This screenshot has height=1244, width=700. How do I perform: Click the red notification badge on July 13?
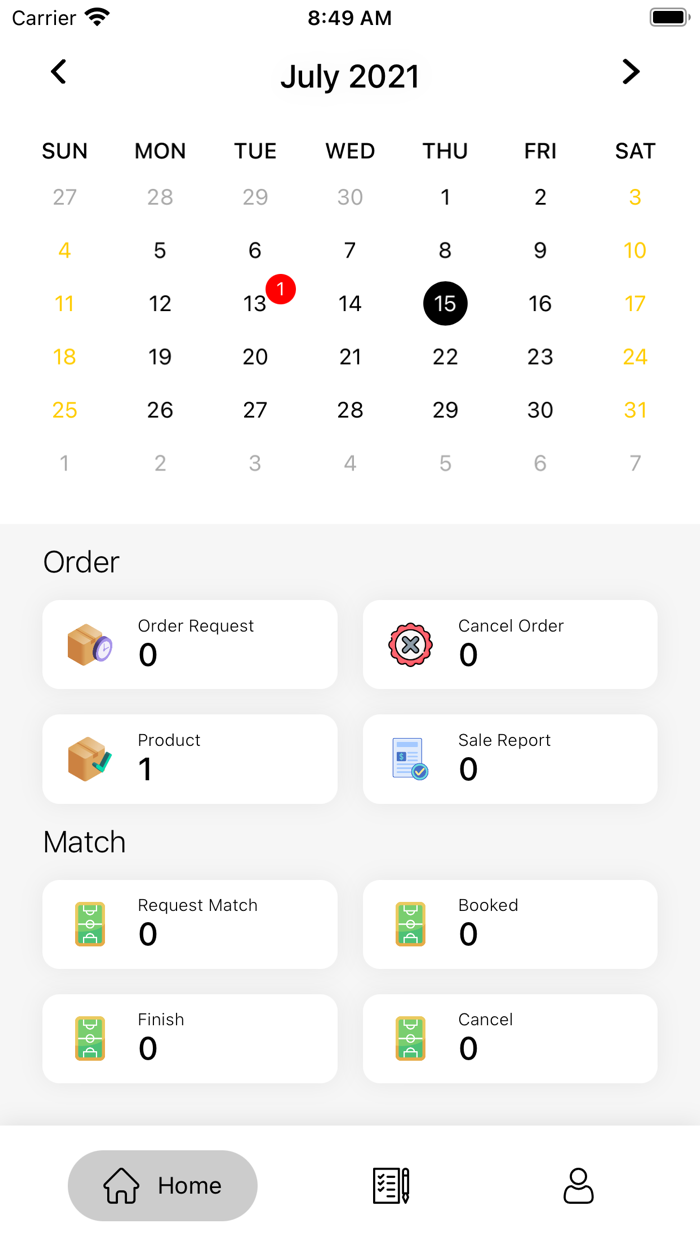pyautogui.click(x=280, y=289)
